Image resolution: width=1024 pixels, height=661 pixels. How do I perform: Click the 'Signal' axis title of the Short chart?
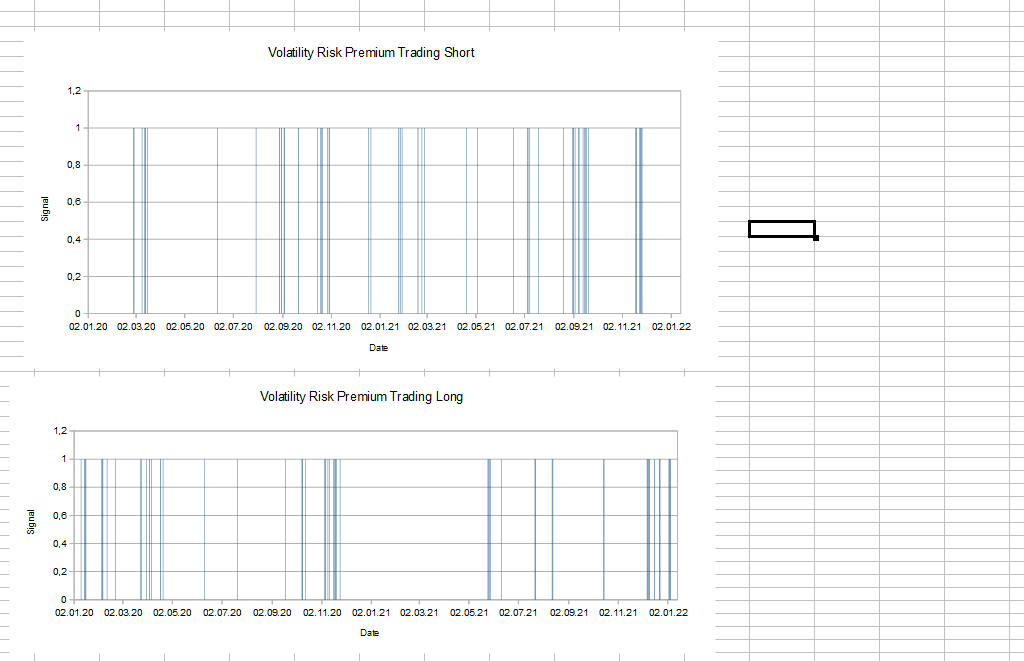click(x=45, y=208)
